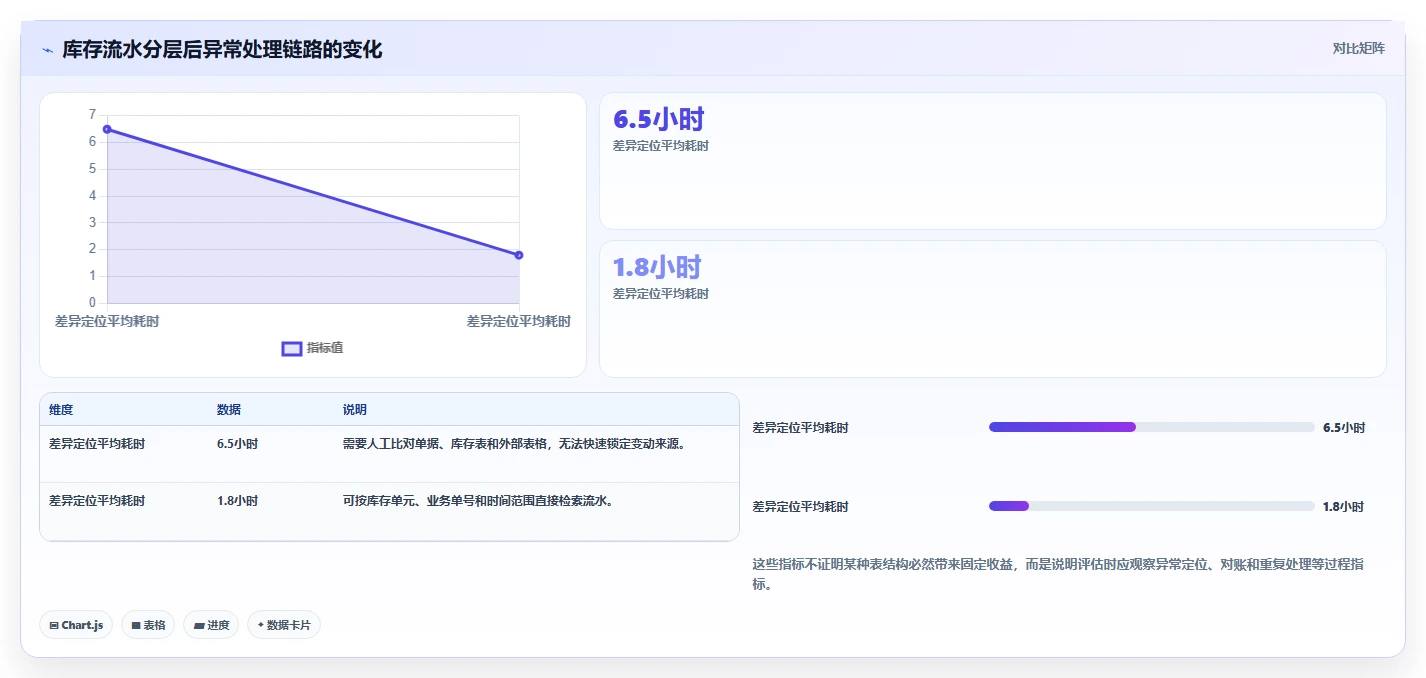Click 差异定位平均耗时 caption under the 1.8小时 card
This screenshot has height=678, width=1426.
[x=661, y=294]
